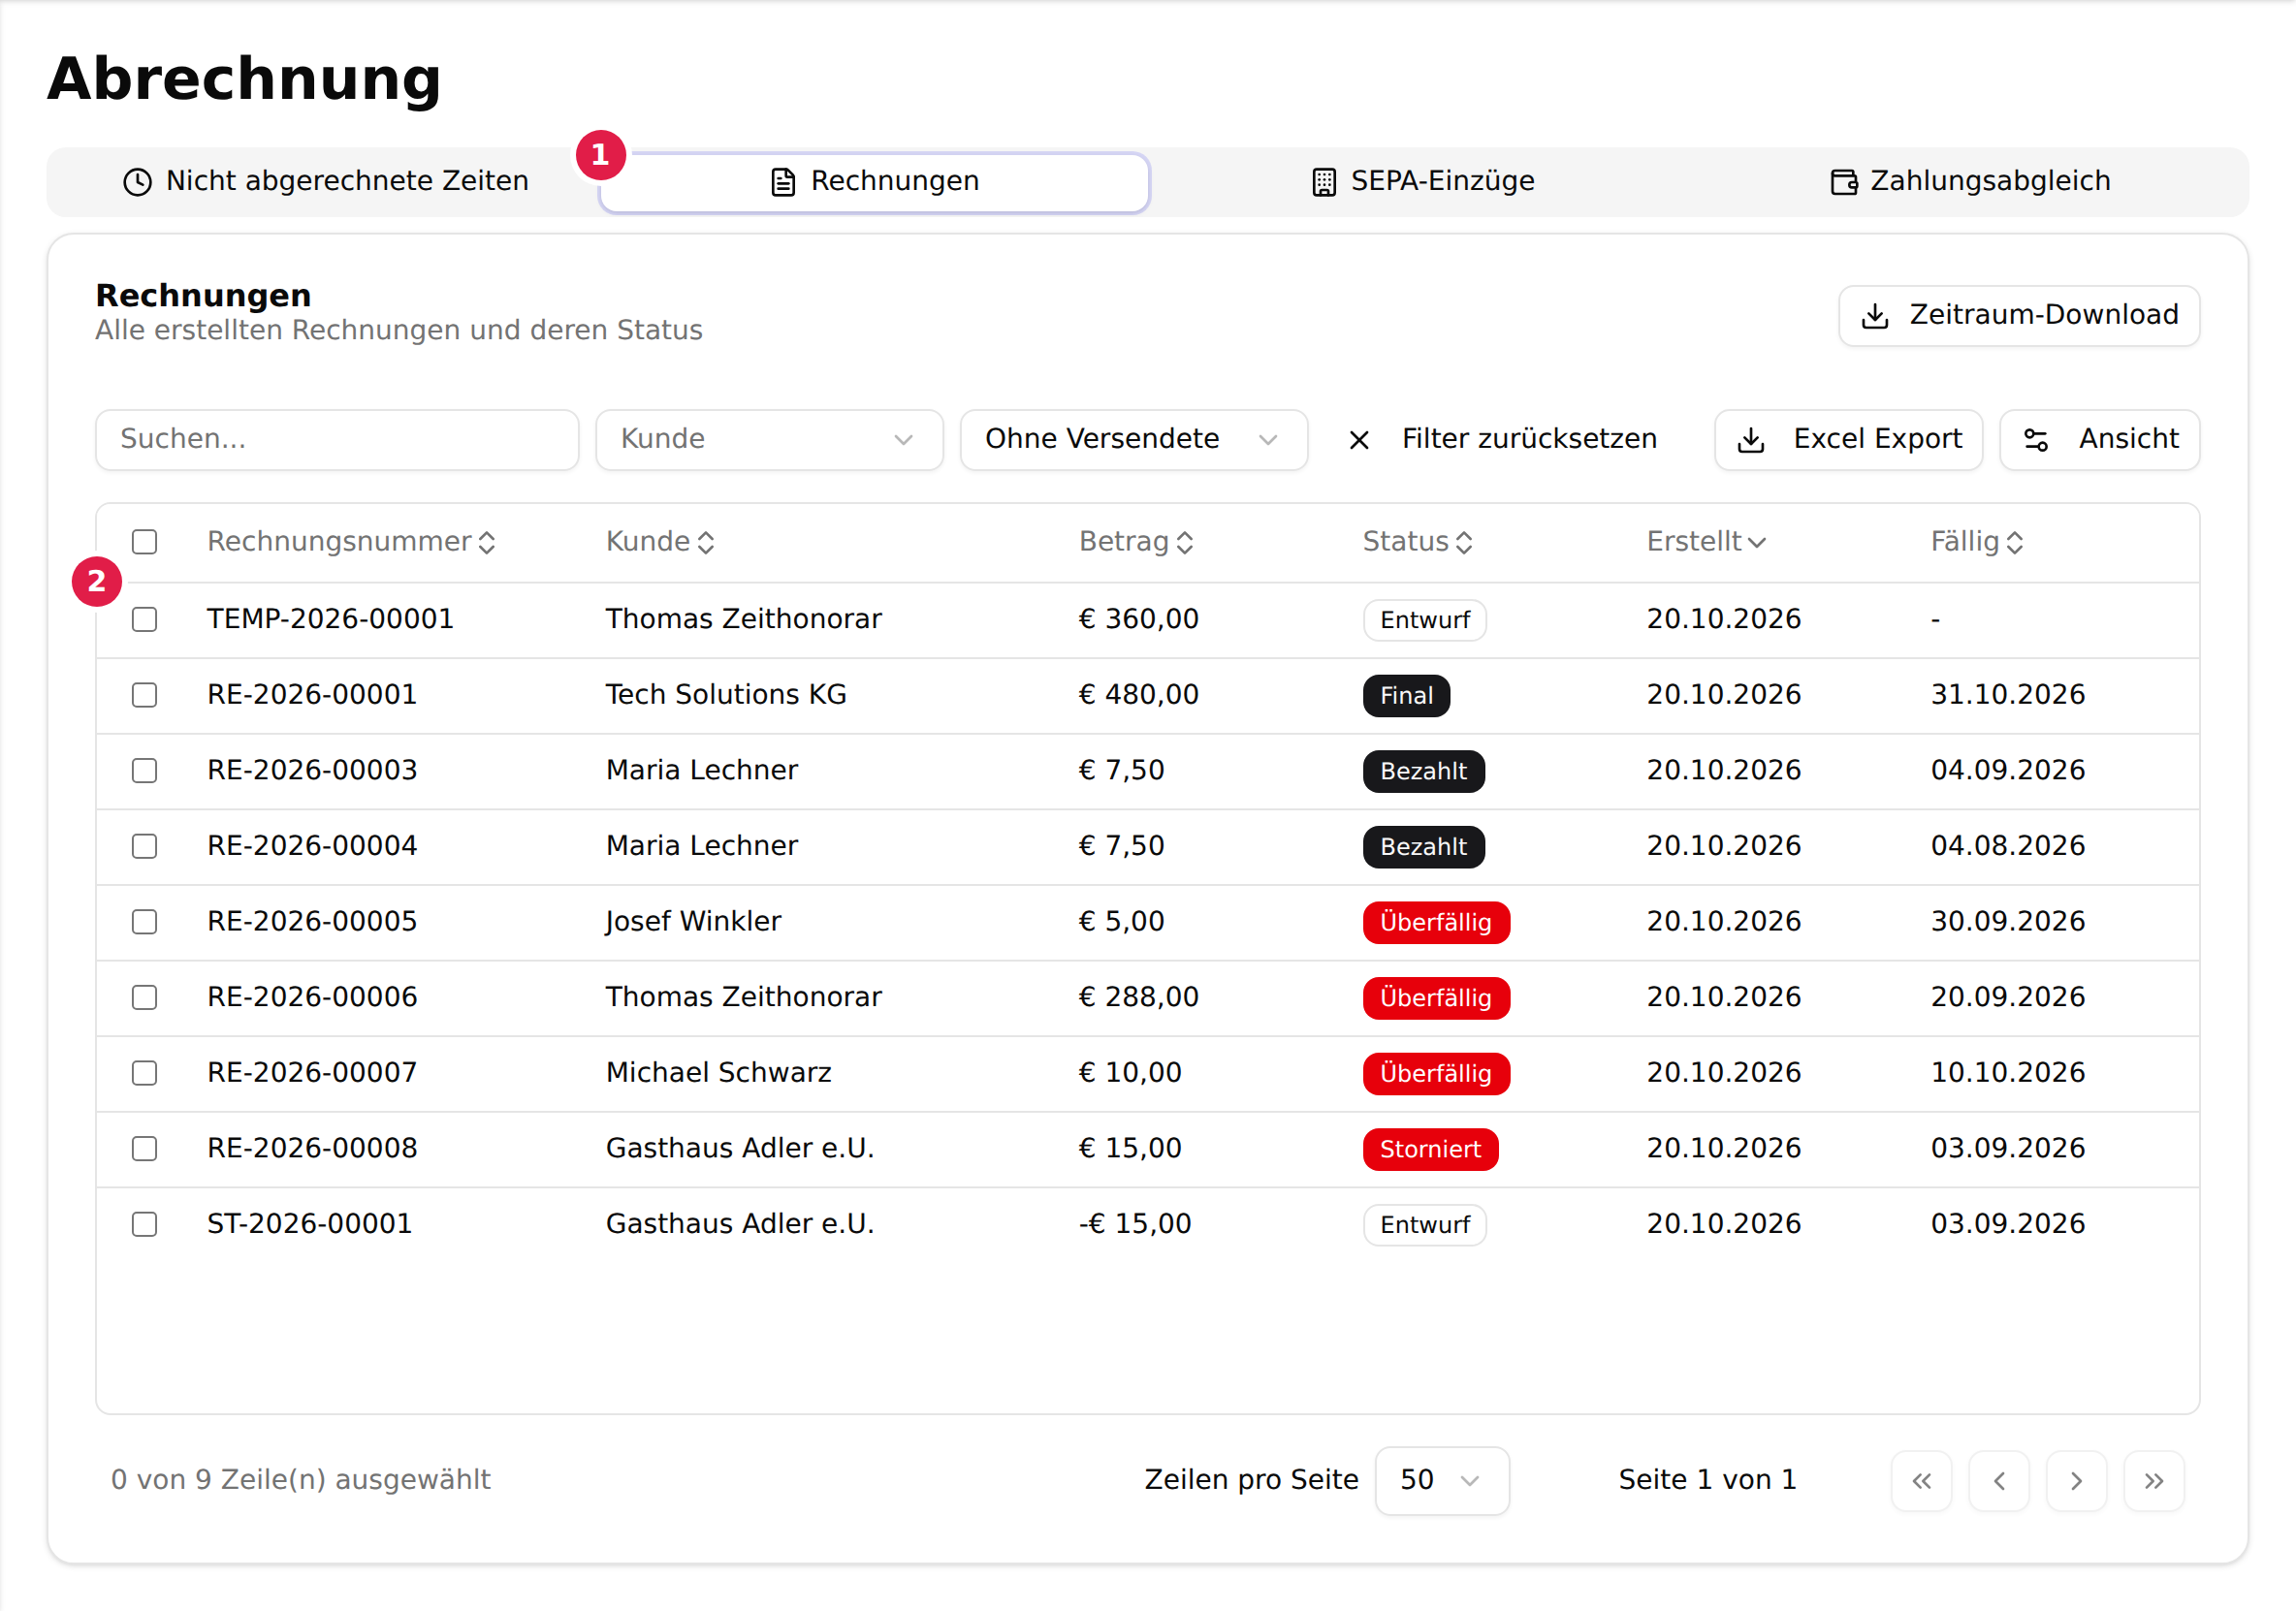Go to the next page
This screenshot has height=1611, width=2296.
click(2076, 1480)
